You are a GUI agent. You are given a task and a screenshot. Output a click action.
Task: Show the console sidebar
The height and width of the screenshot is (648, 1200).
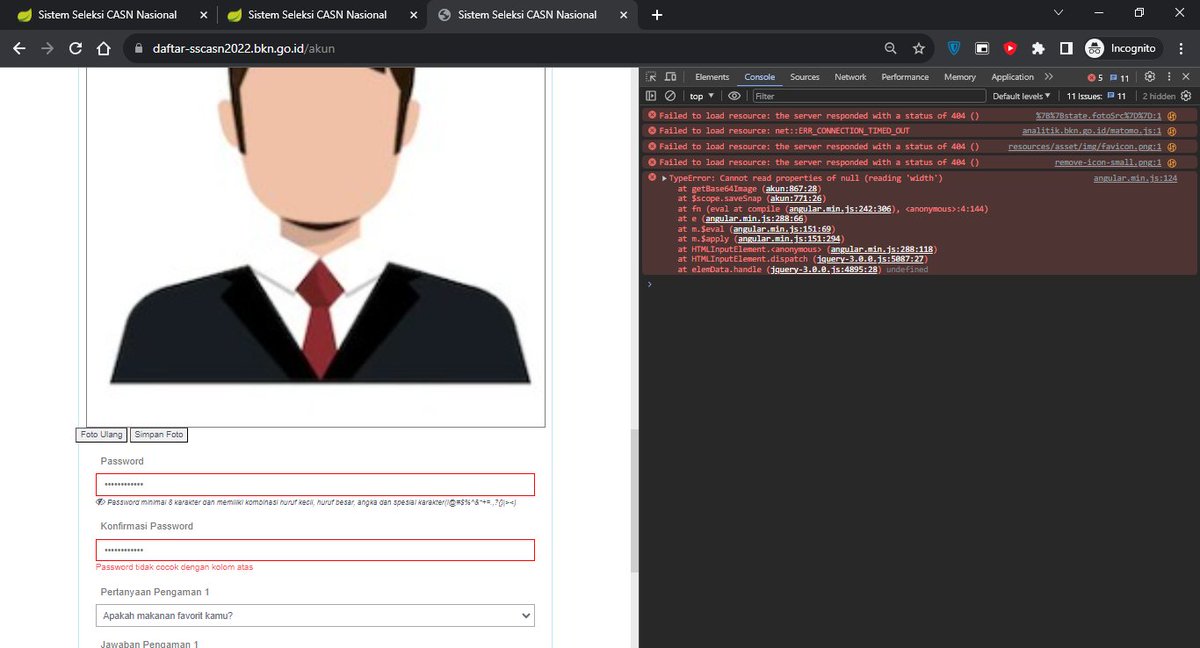(651, 96)
